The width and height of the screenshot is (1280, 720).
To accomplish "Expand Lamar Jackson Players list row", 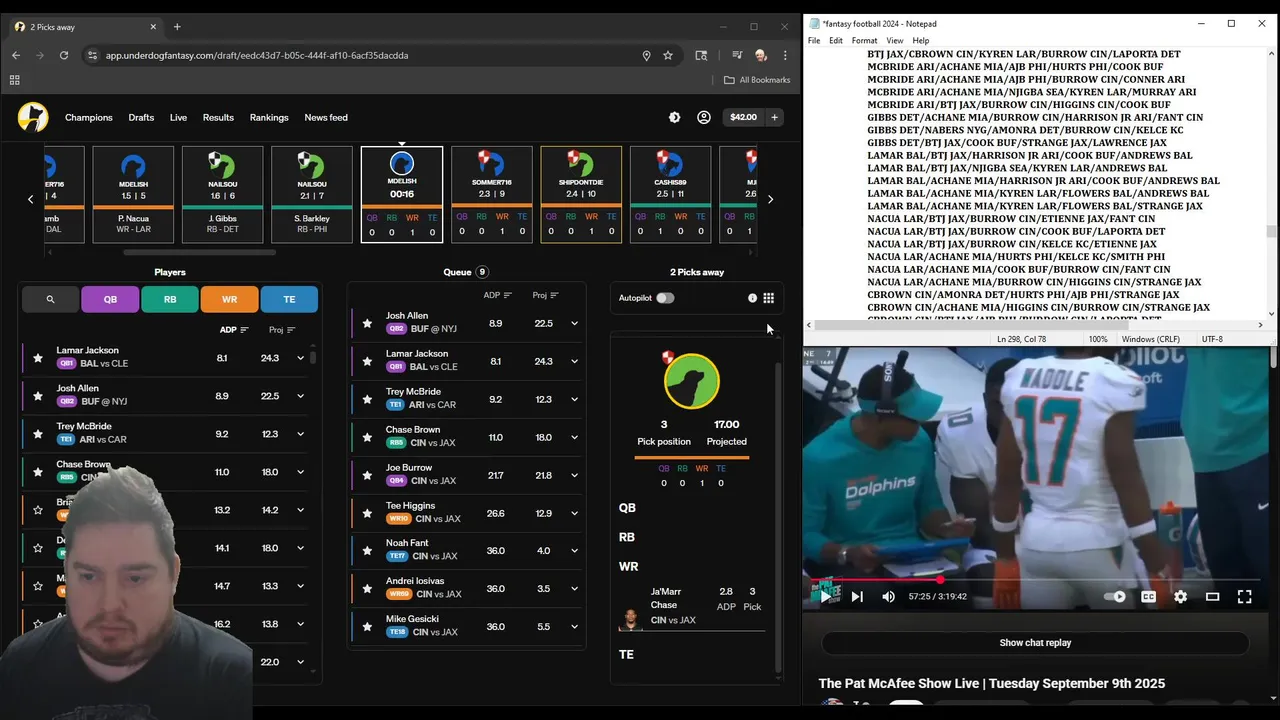I will [x=300, y=358].
